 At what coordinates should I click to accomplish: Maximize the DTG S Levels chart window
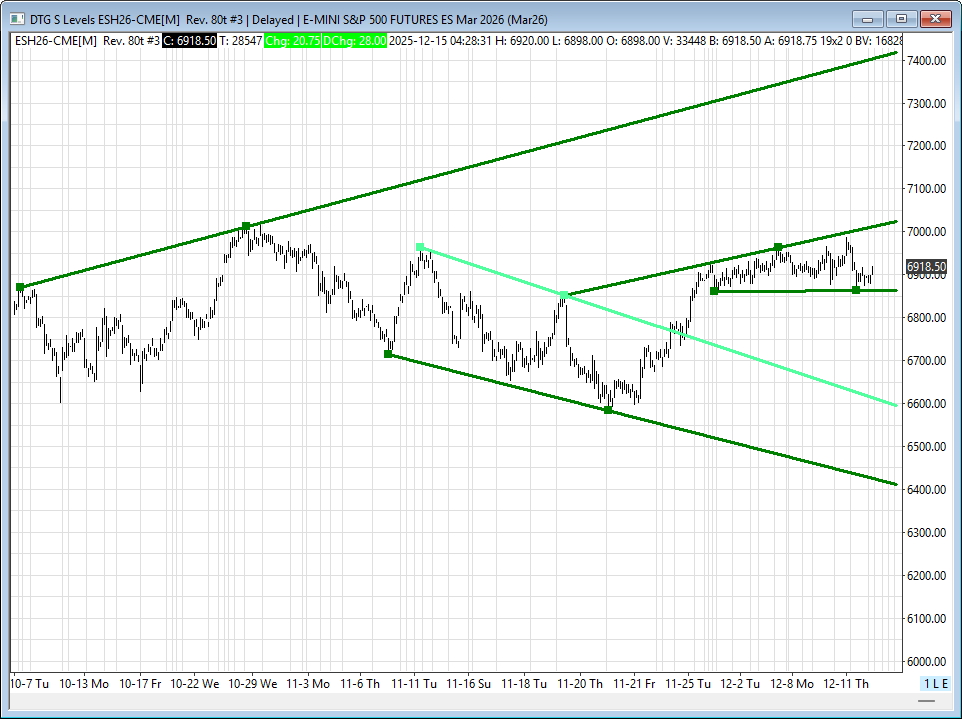pos(901,18)
